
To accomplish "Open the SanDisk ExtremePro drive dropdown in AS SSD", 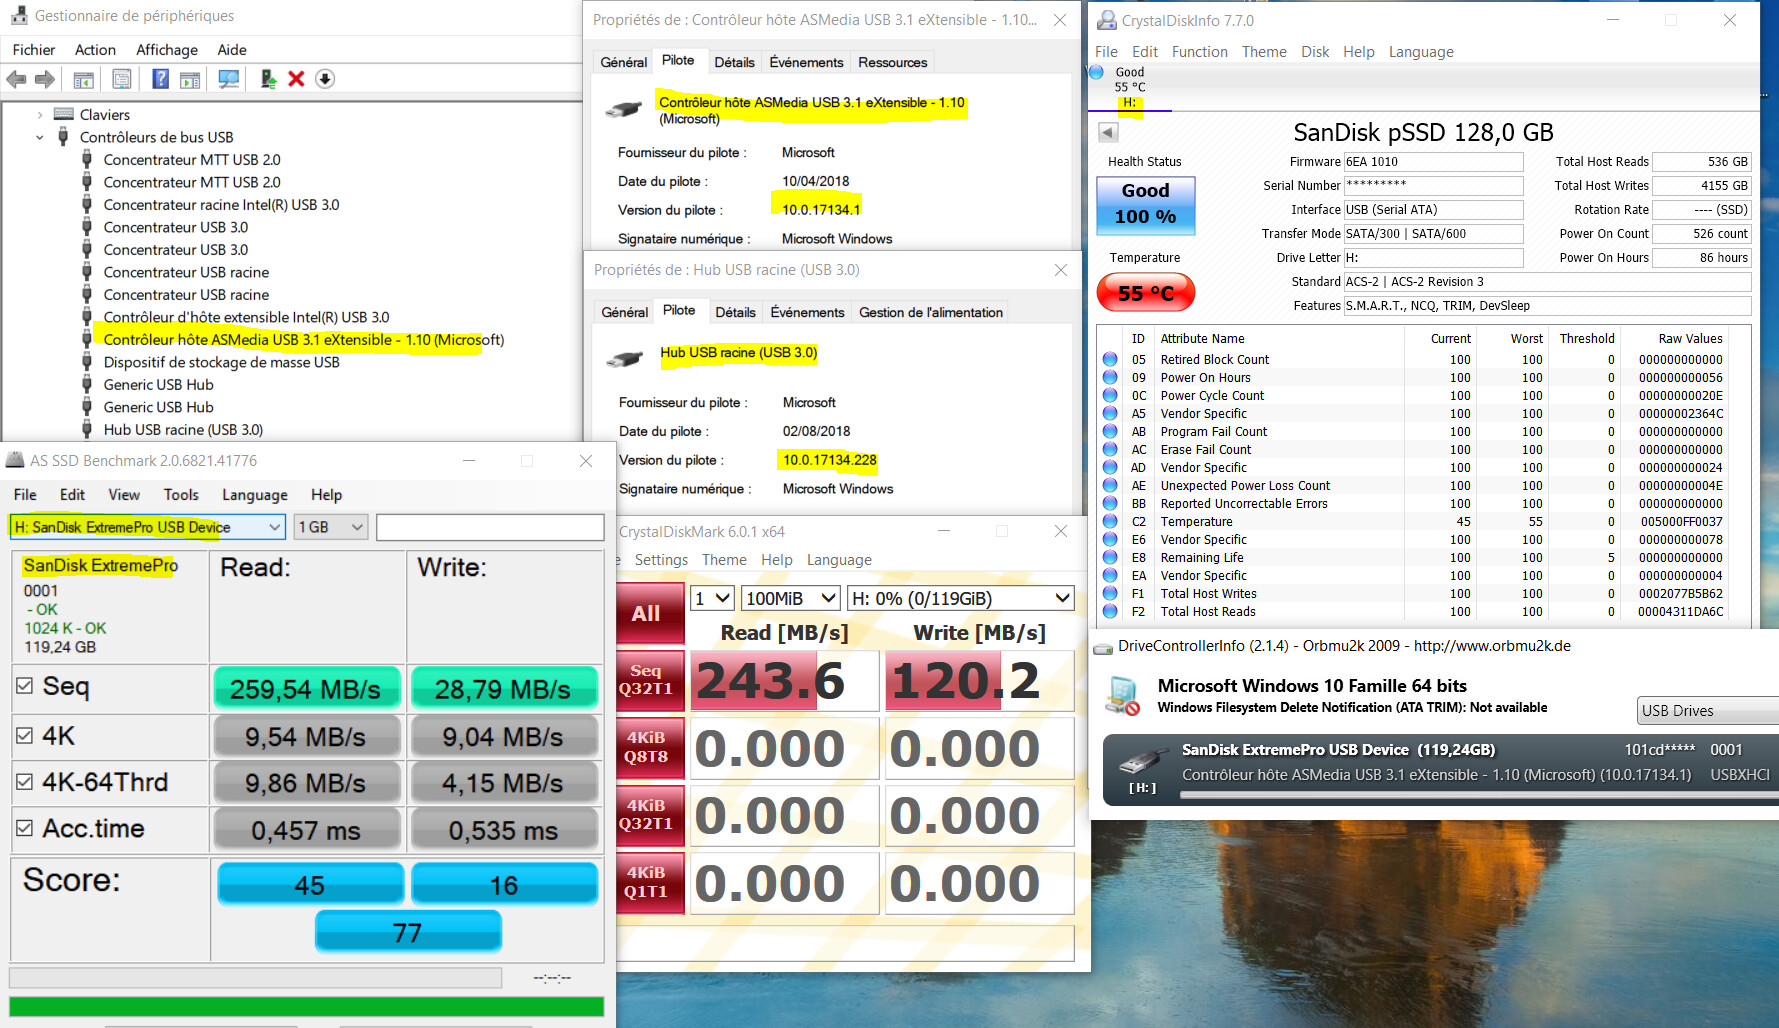I will [x=148, y=527].
